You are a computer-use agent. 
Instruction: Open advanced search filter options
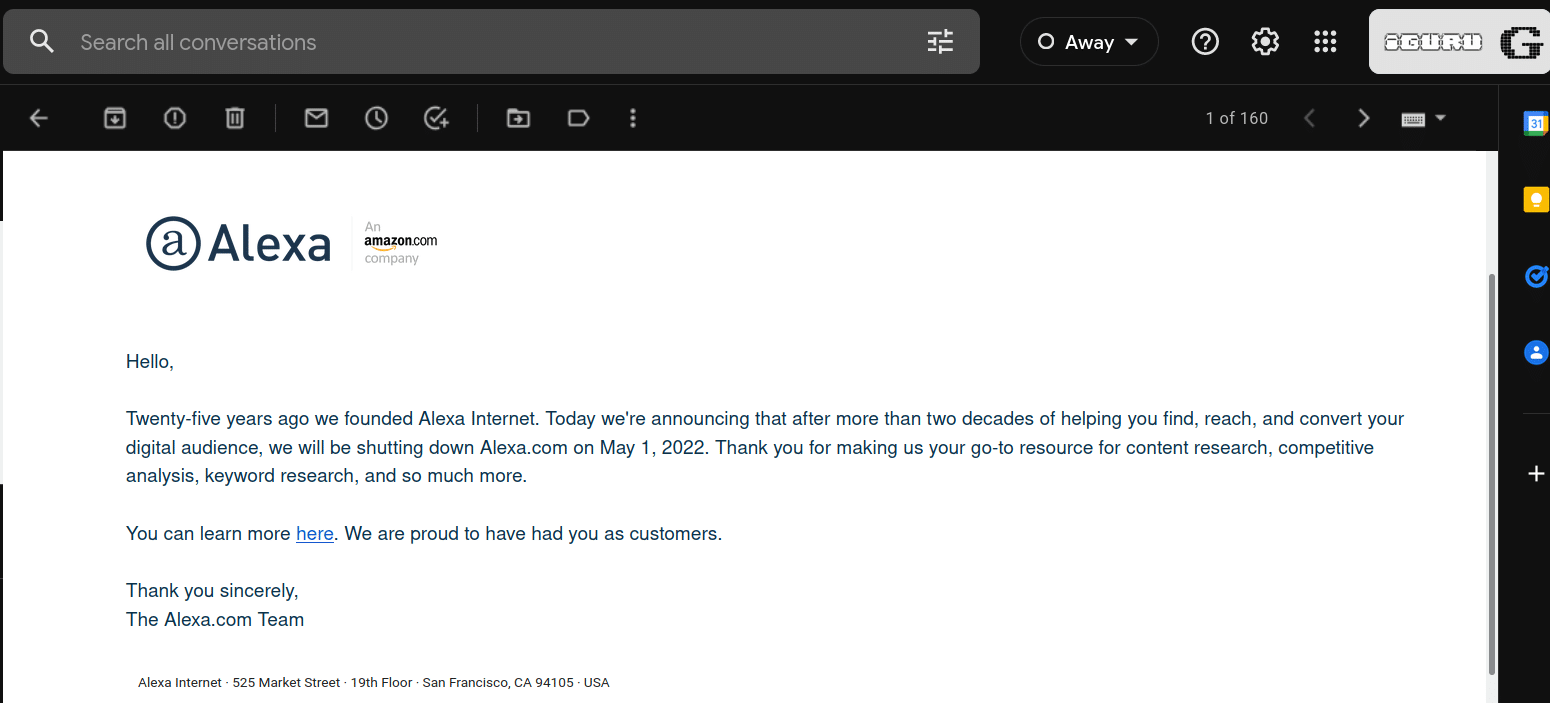939,41
